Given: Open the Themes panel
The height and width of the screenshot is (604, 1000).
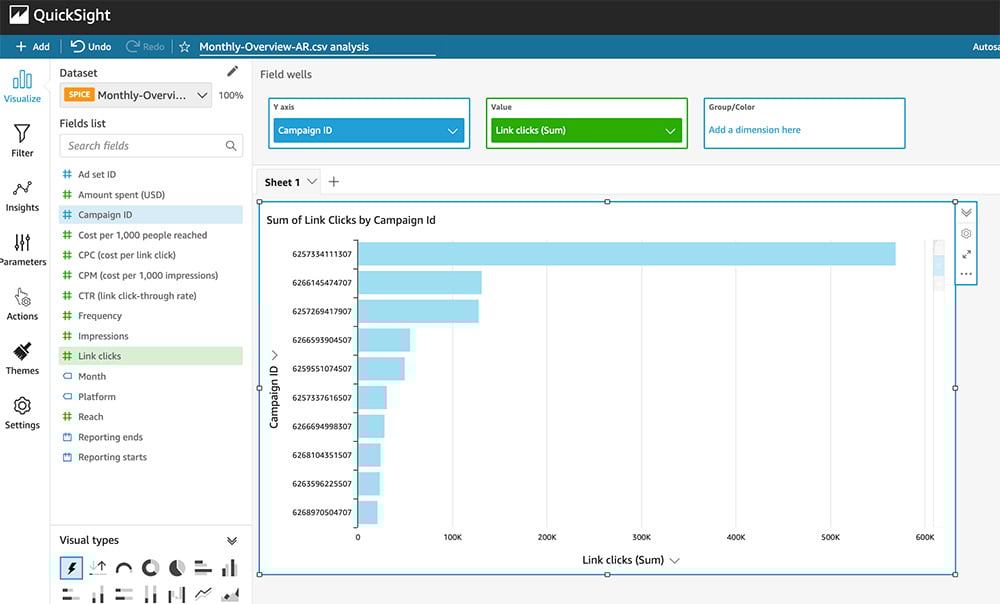Looking at the screenshot, I should pos(22,358).
